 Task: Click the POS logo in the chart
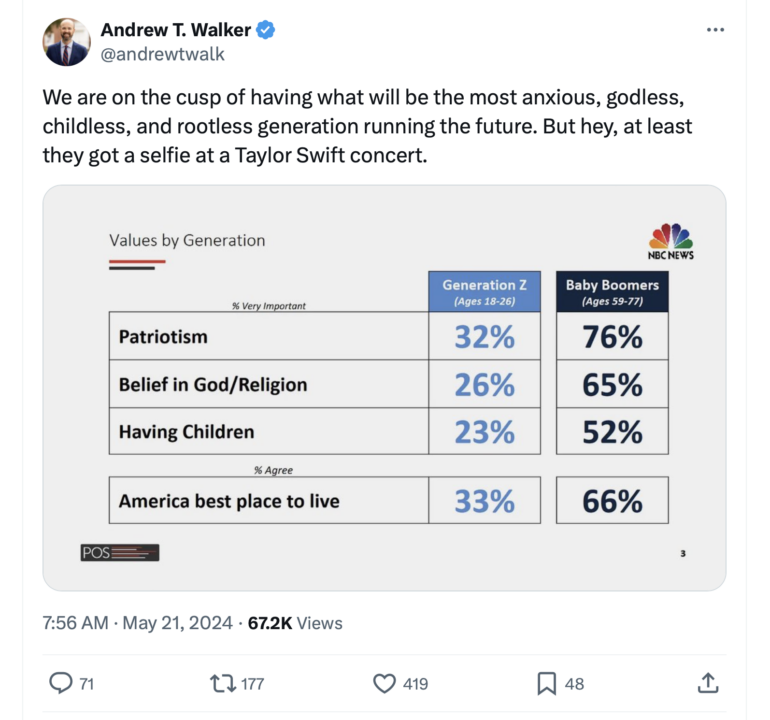(119, 552)
